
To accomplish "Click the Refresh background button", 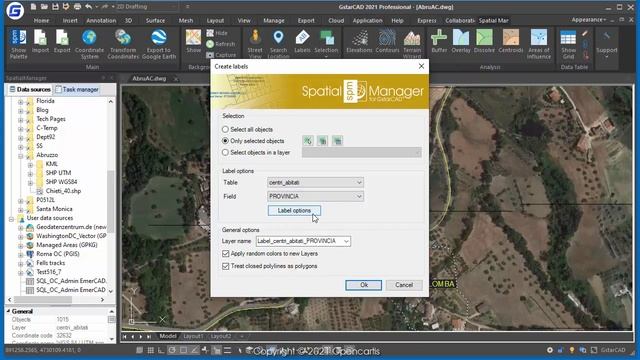I will click(x=221, y=44).
